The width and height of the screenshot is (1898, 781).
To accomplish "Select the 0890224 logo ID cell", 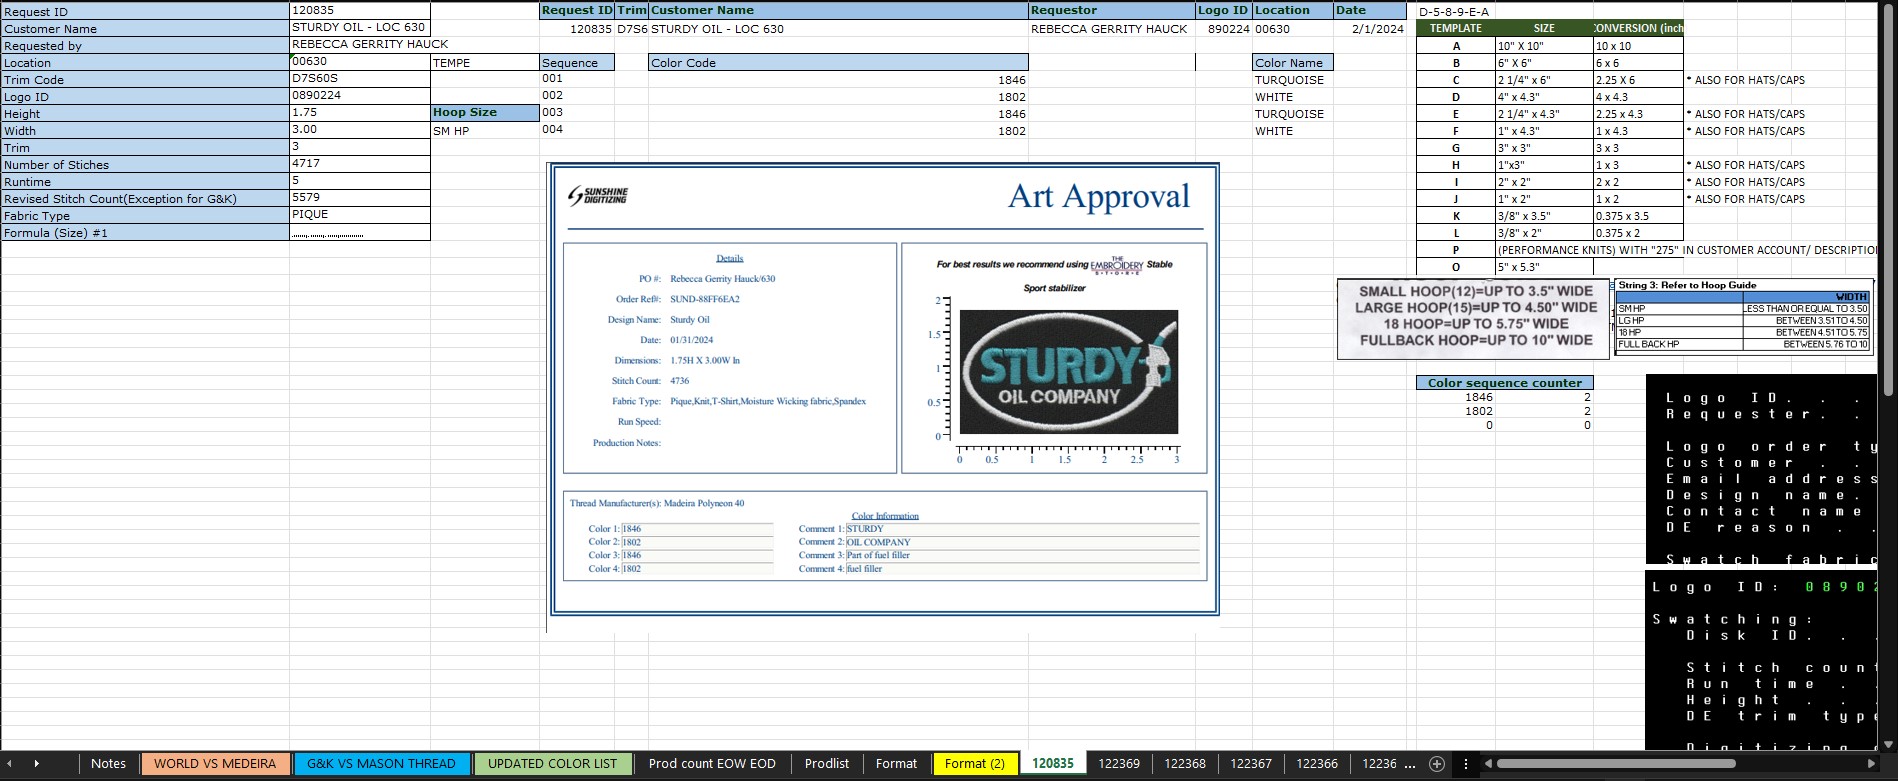I will click(x=360, y=95).
